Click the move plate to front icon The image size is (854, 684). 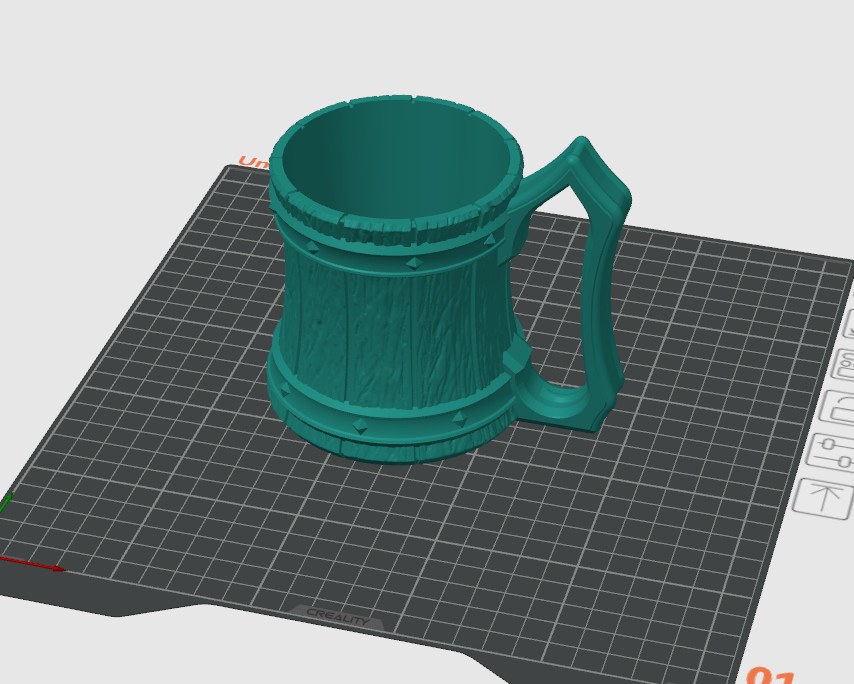(823, 497)
